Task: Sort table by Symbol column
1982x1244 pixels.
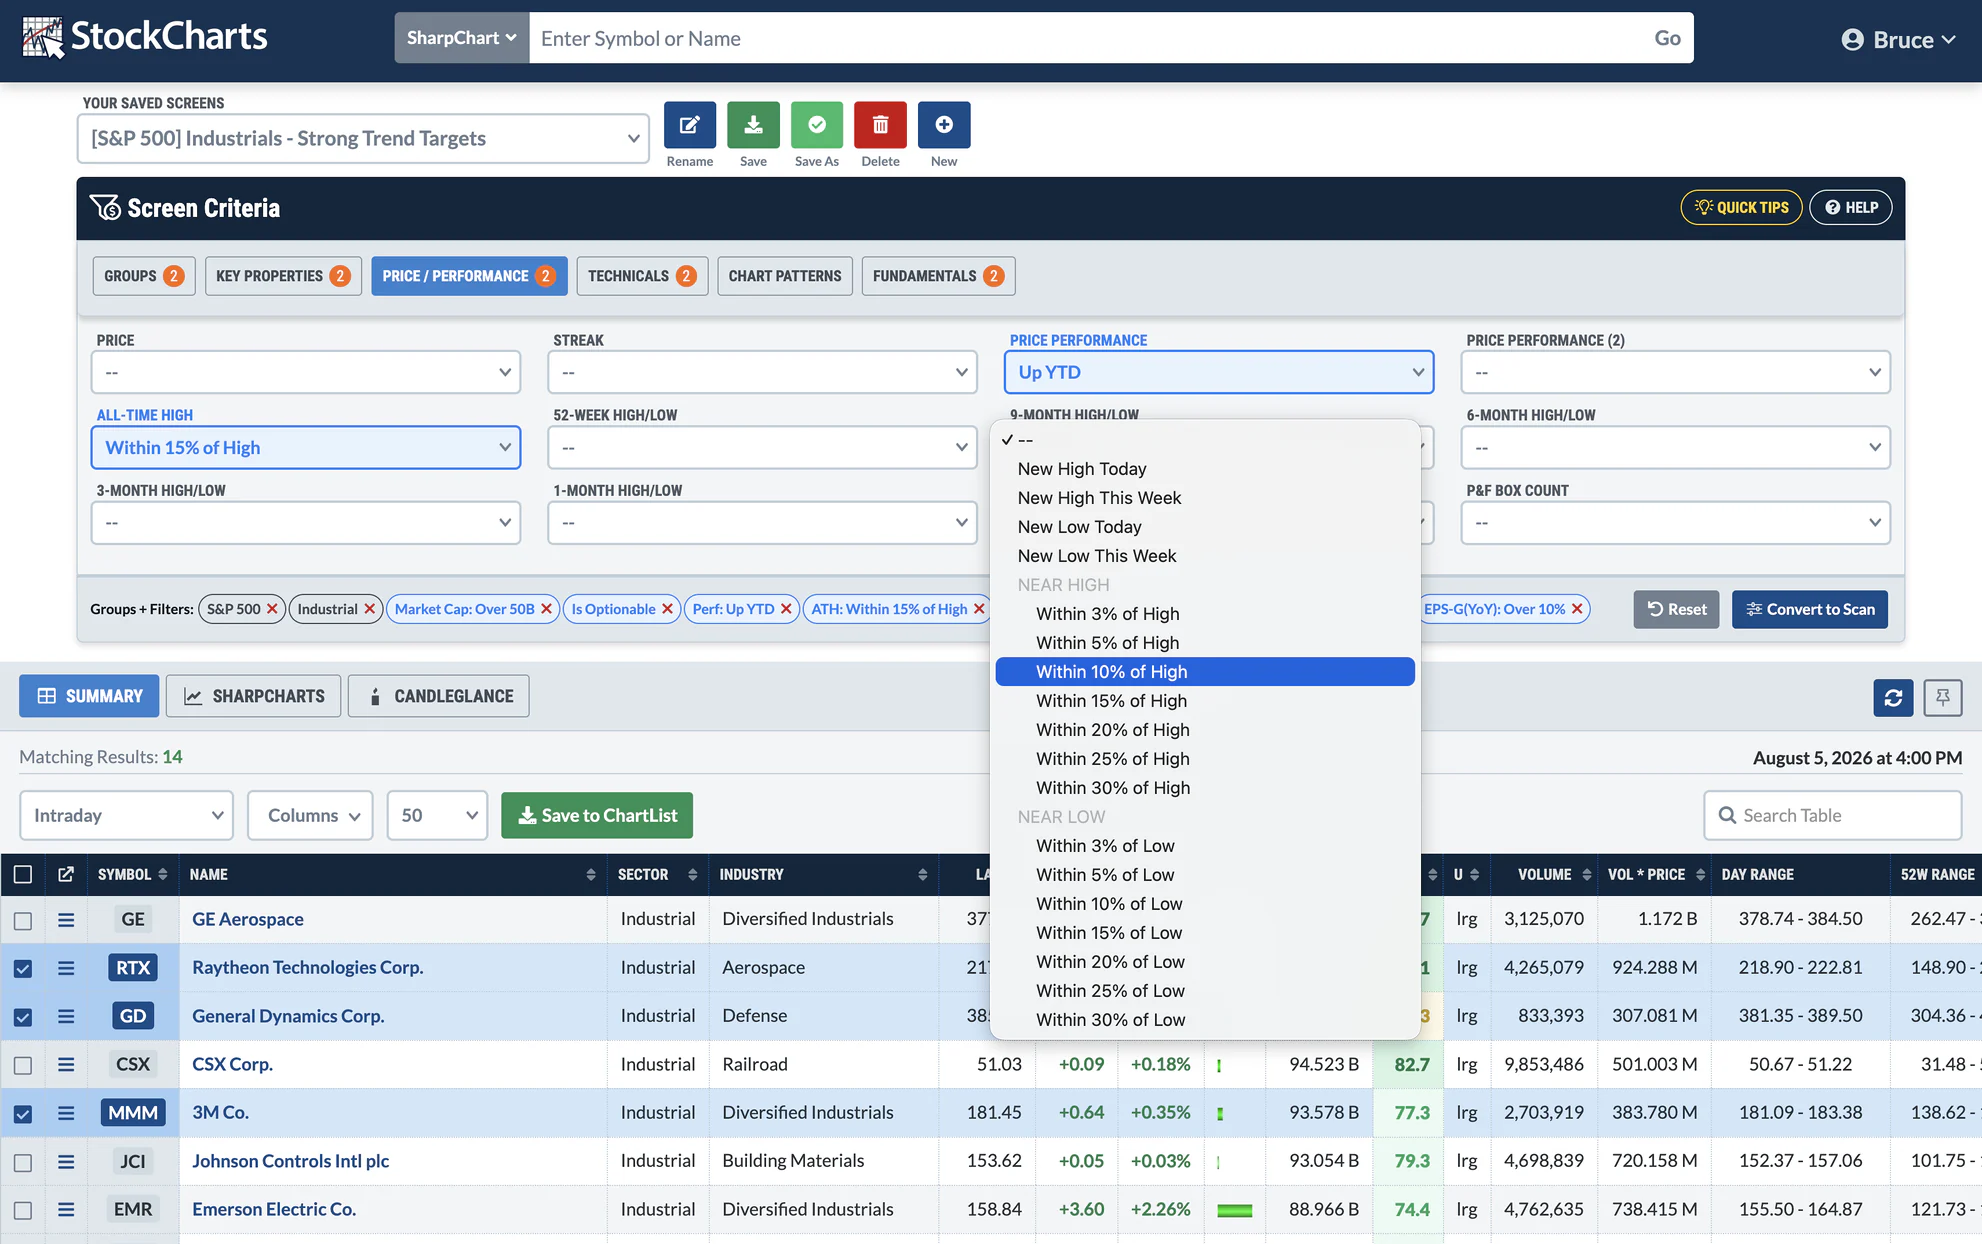Action: tap(132, 875)
